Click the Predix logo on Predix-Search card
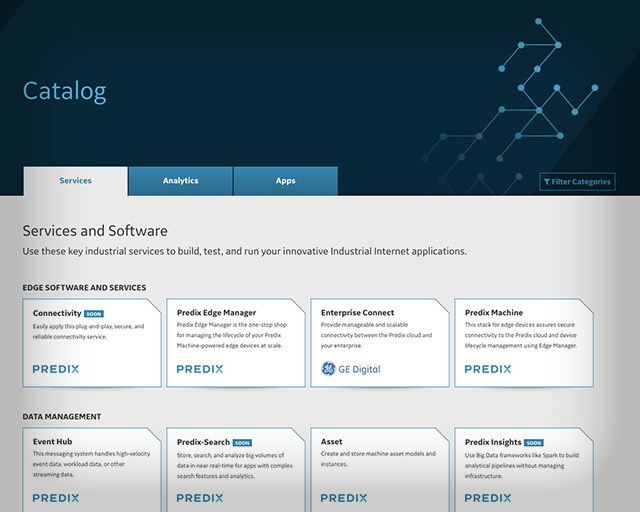This screenshot has width=640, height=512. [200, 498]
